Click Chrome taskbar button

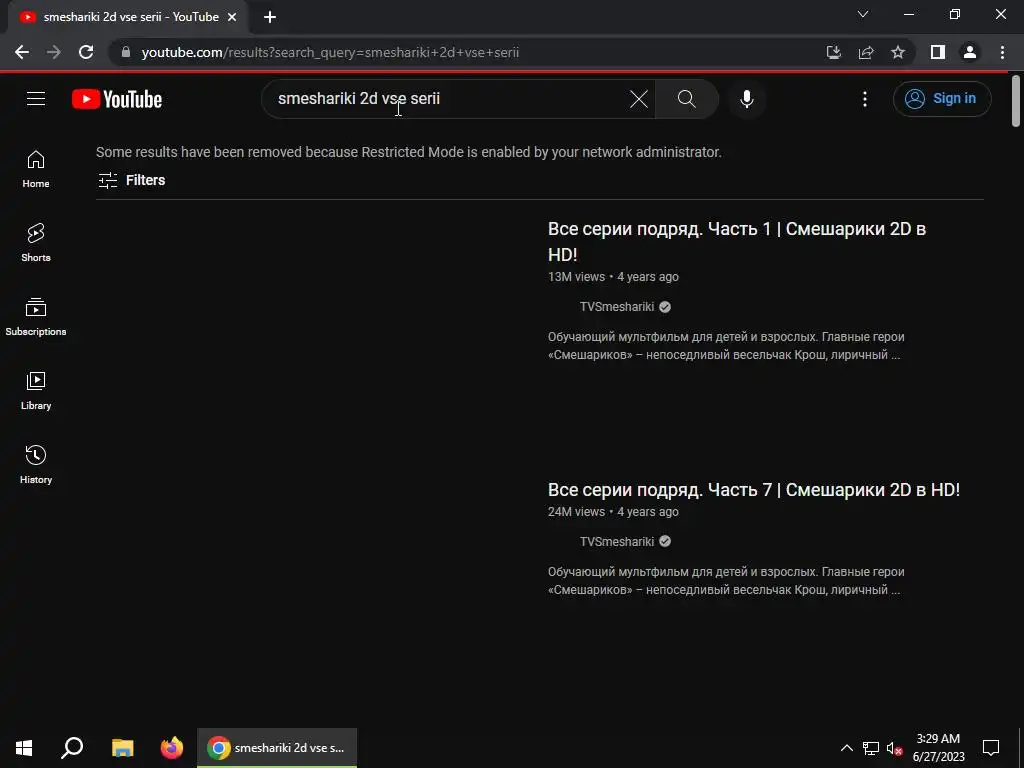(277, 748)
